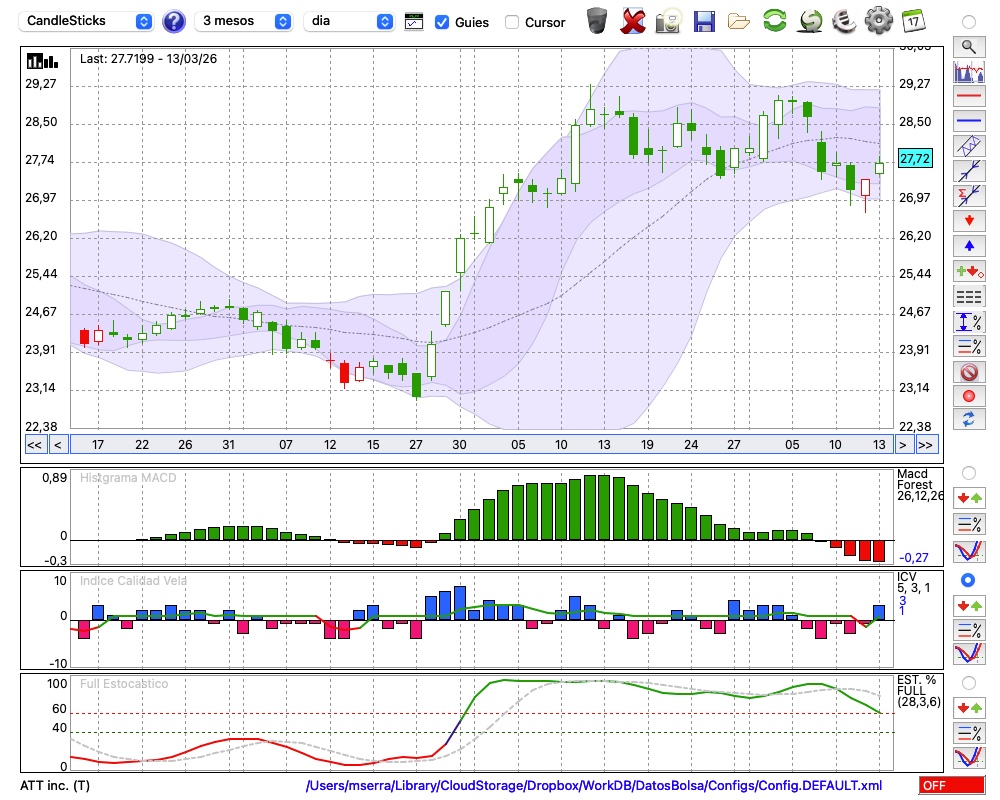Uncheck the Guies checkbox
Viewport: 1000px width, 800px height.
pyautogui.click(x=442, y=22)
